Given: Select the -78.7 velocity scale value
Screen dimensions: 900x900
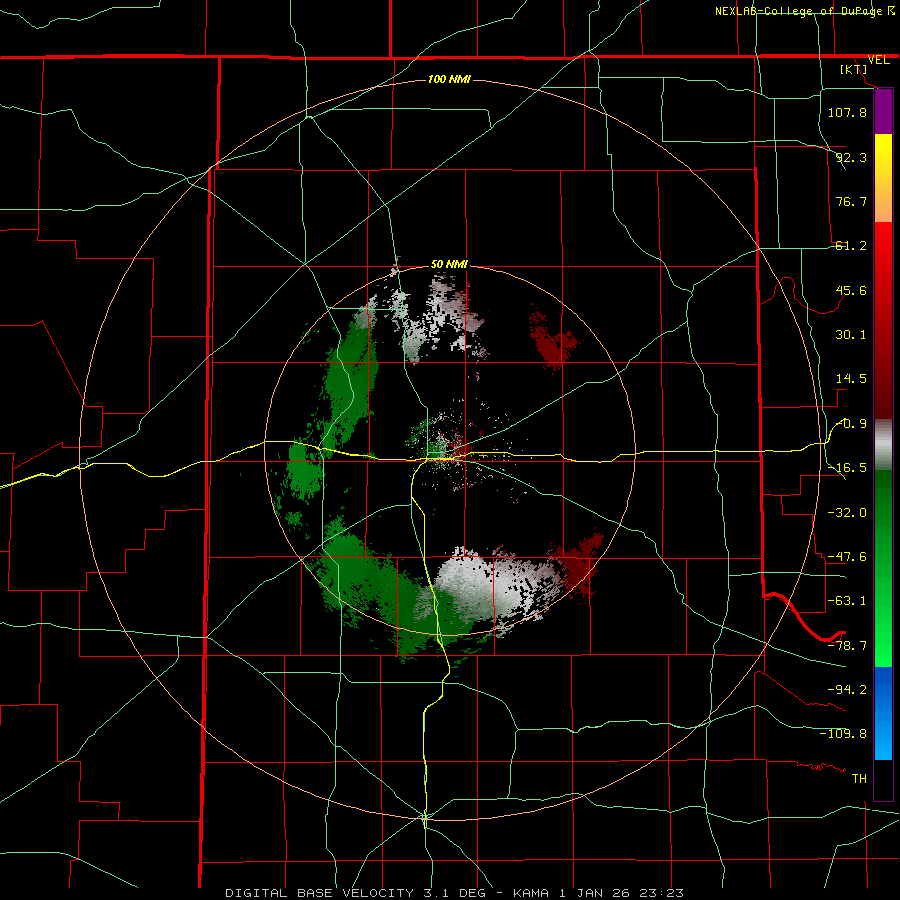Looking at the screenshot, I should 847,645.
